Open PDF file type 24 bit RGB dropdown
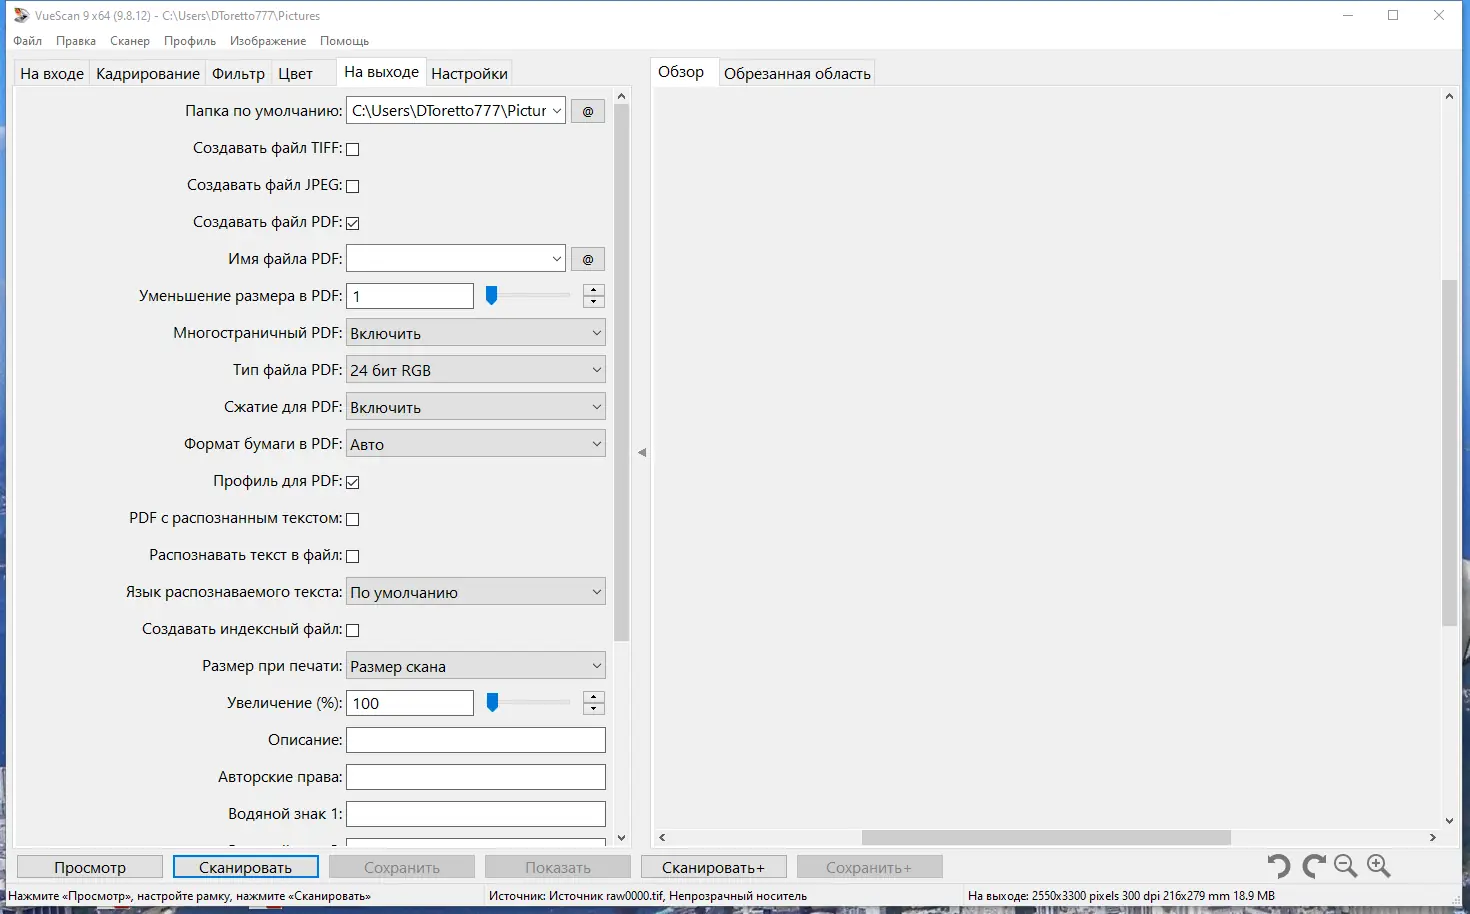The image size is (1470, 914). (x=476, y=370)
